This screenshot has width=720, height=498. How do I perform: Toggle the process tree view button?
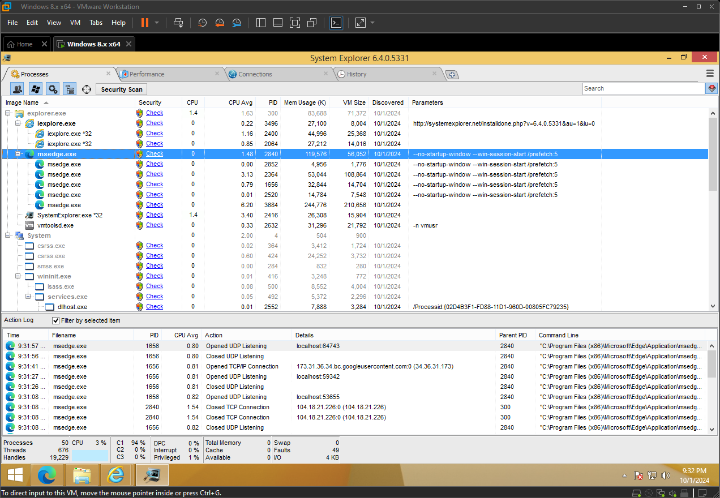pyautogui.click(x=70, y=89)
